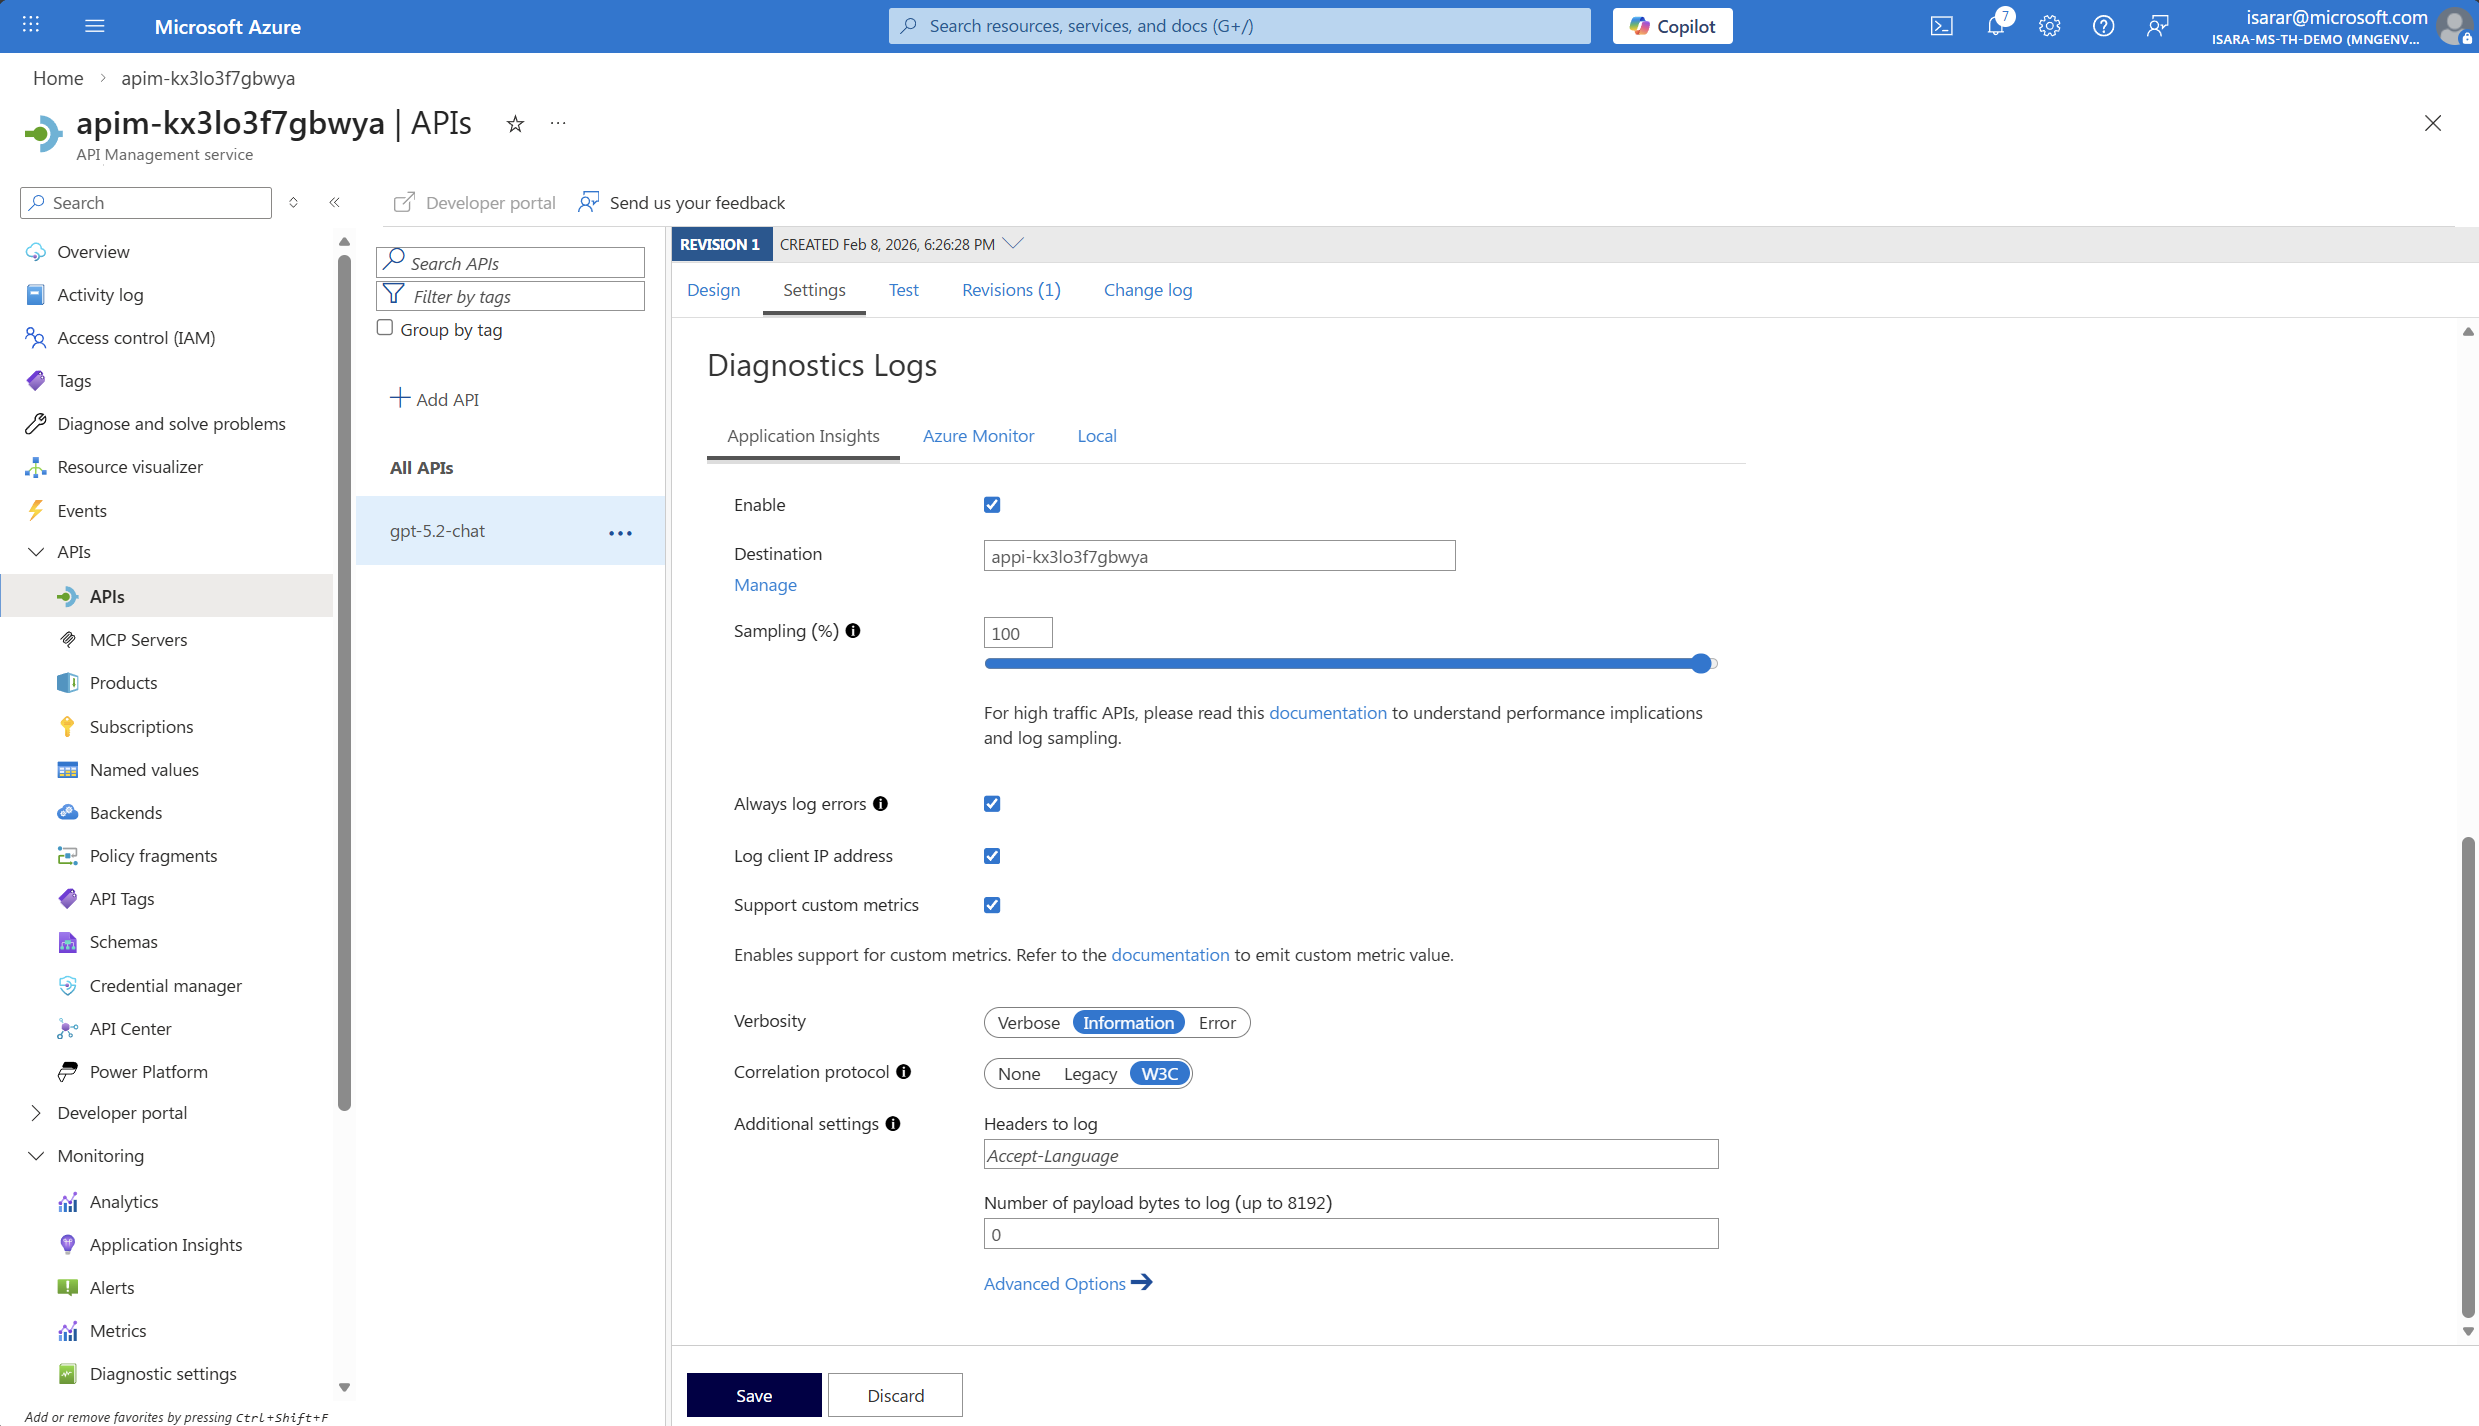Collapse the Monitoring section

pyautogui.click(x=36, y=1156)
